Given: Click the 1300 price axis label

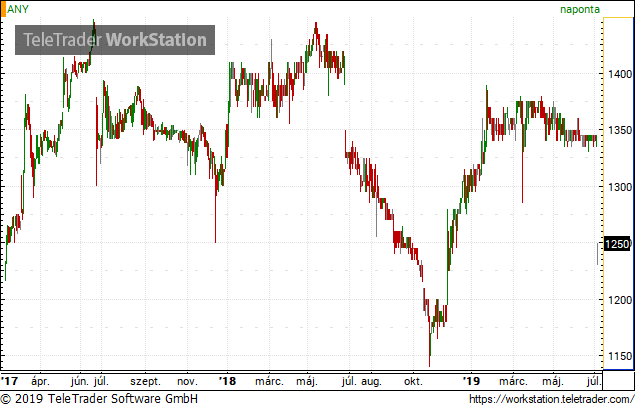Looking at the screenshot, I should [x=620, y=187].
